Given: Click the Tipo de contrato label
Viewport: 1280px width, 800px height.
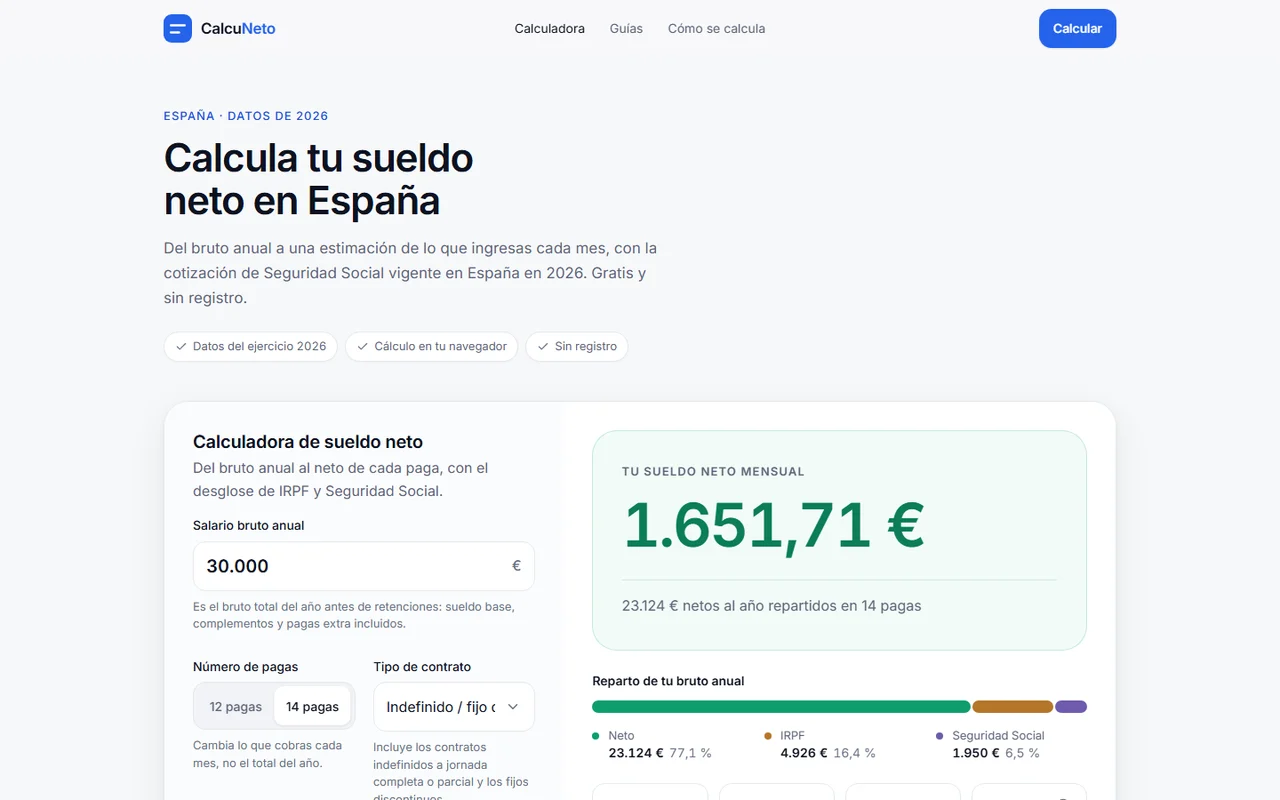Looking at the screenshot, I should [x=422, y=667].
